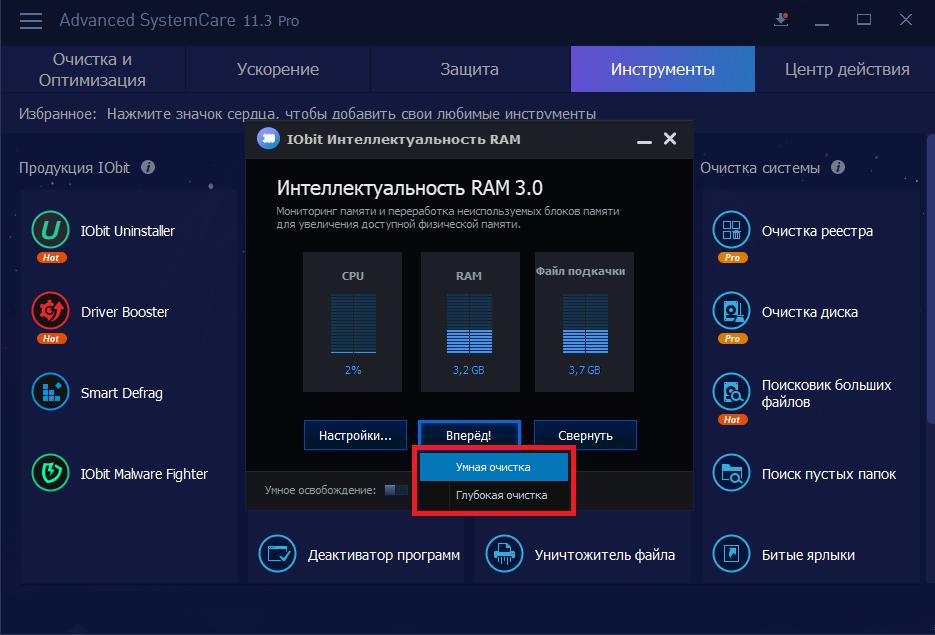935x635 pixels.
Task: Click the Битые ярлыки label
Action: click(808, 555)
